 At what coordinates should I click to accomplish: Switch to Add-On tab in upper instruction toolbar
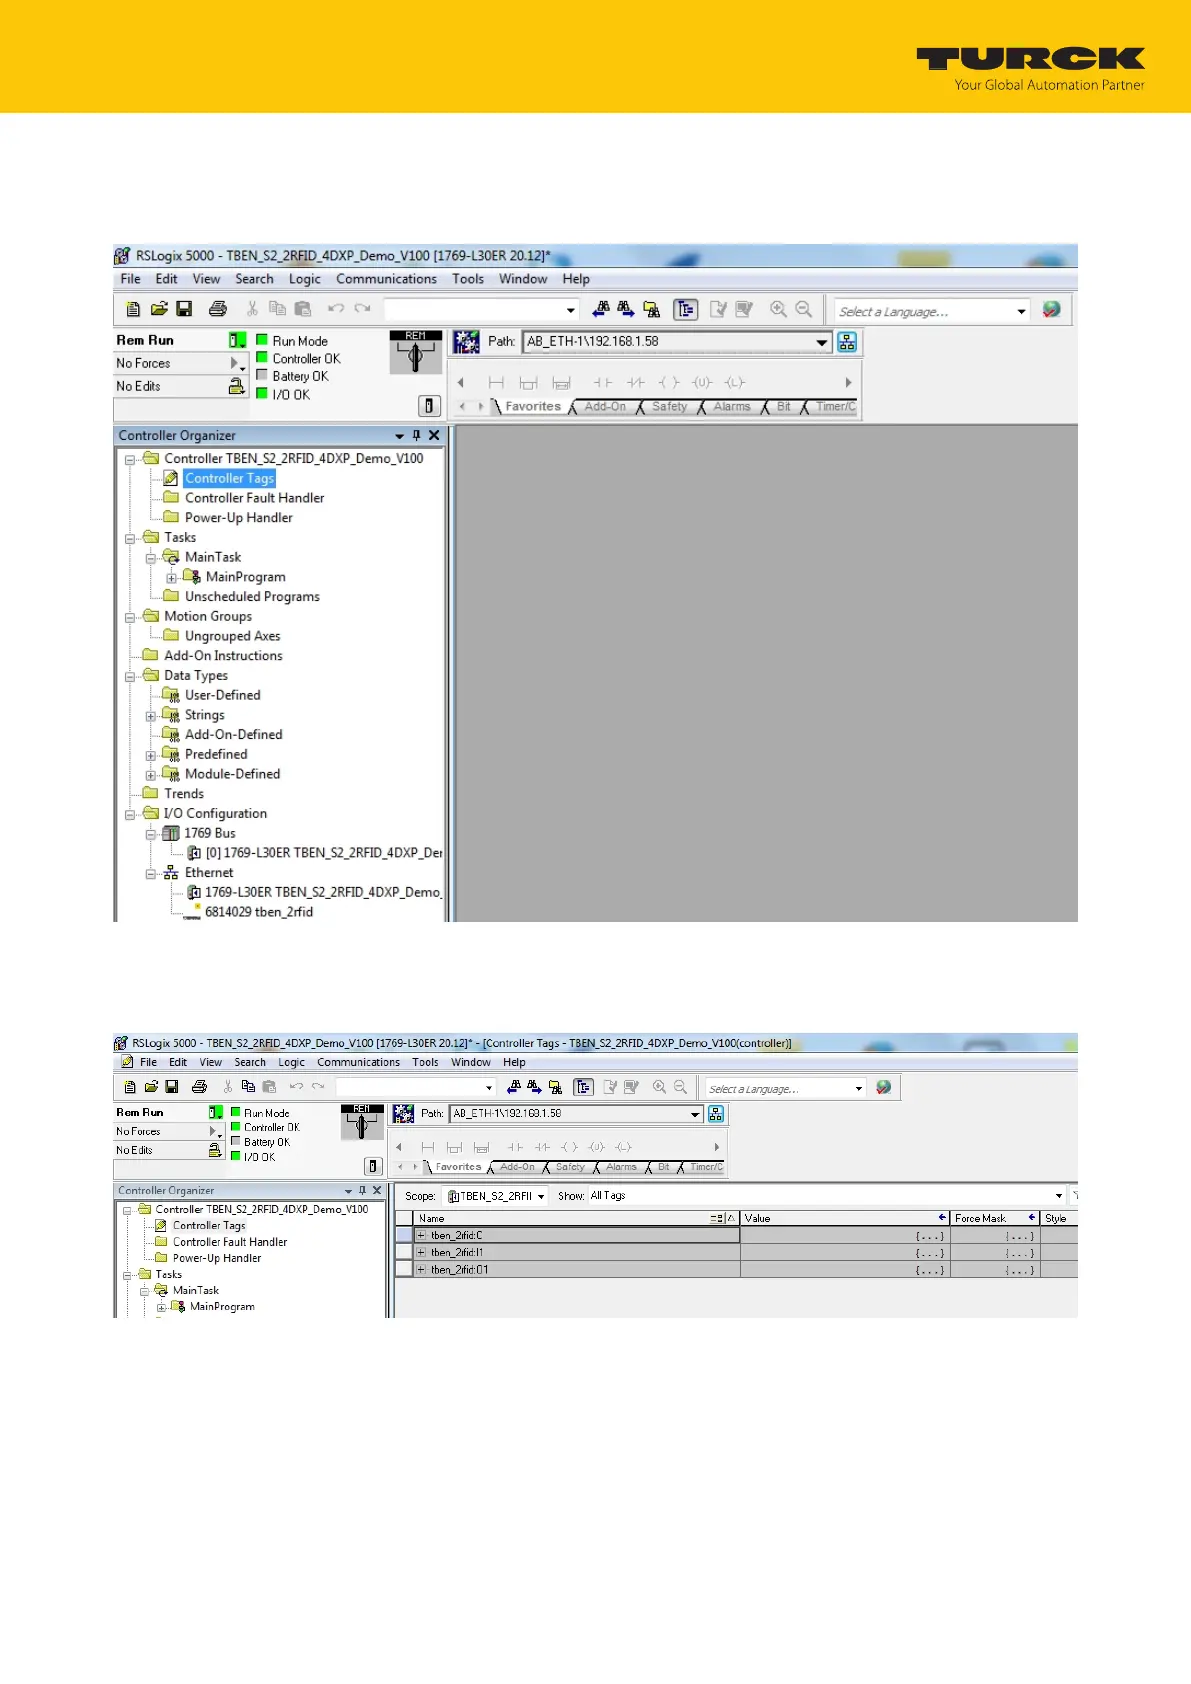(605, 407)
